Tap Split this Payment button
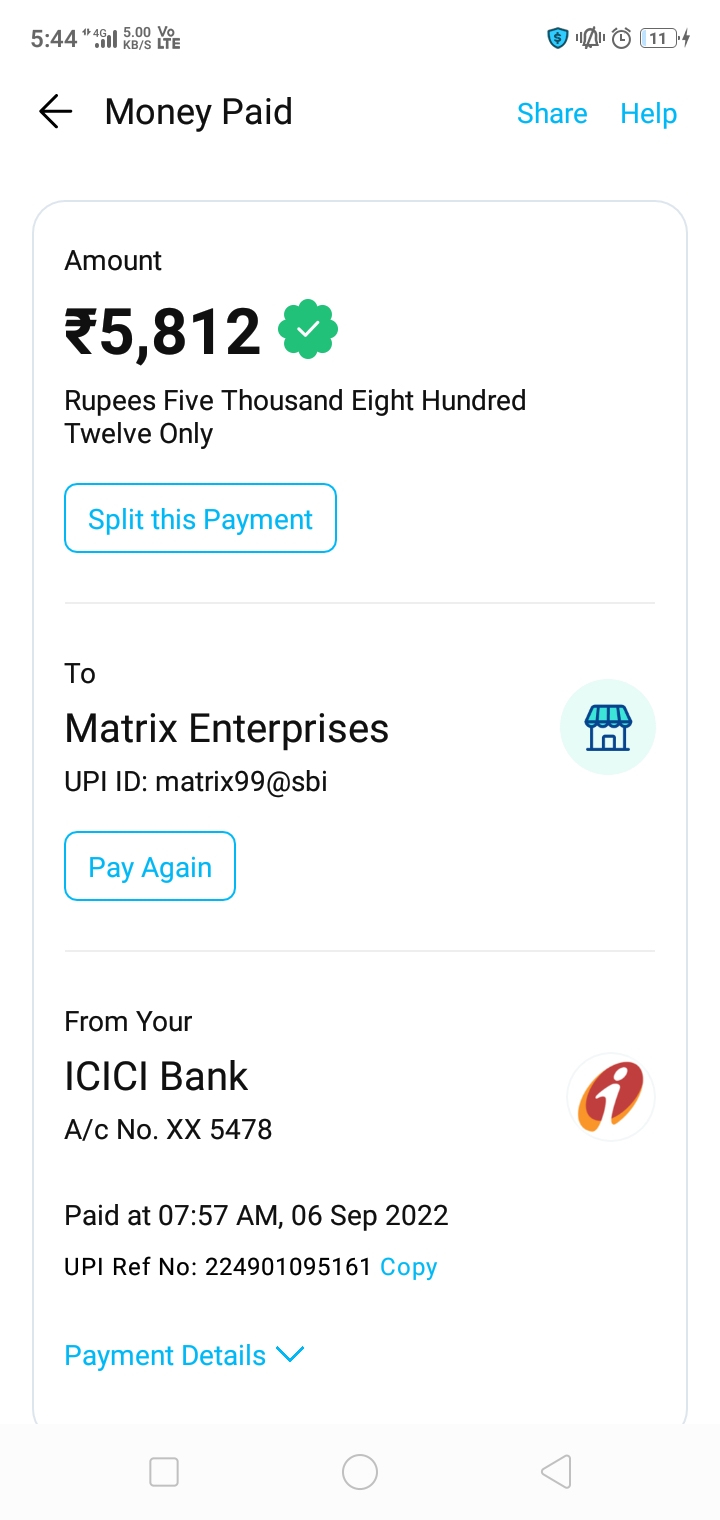 pos(200,519)
